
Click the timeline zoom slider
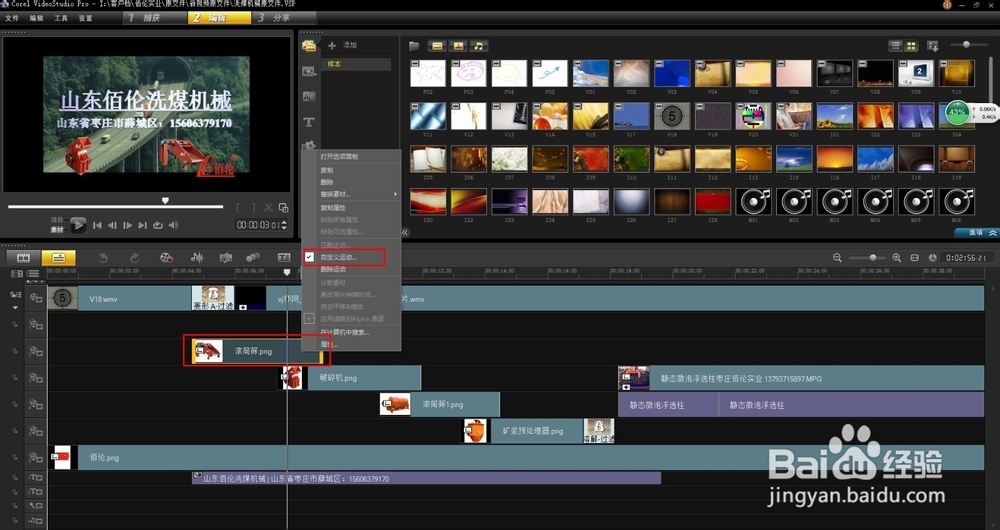click(x=874, y=258)
